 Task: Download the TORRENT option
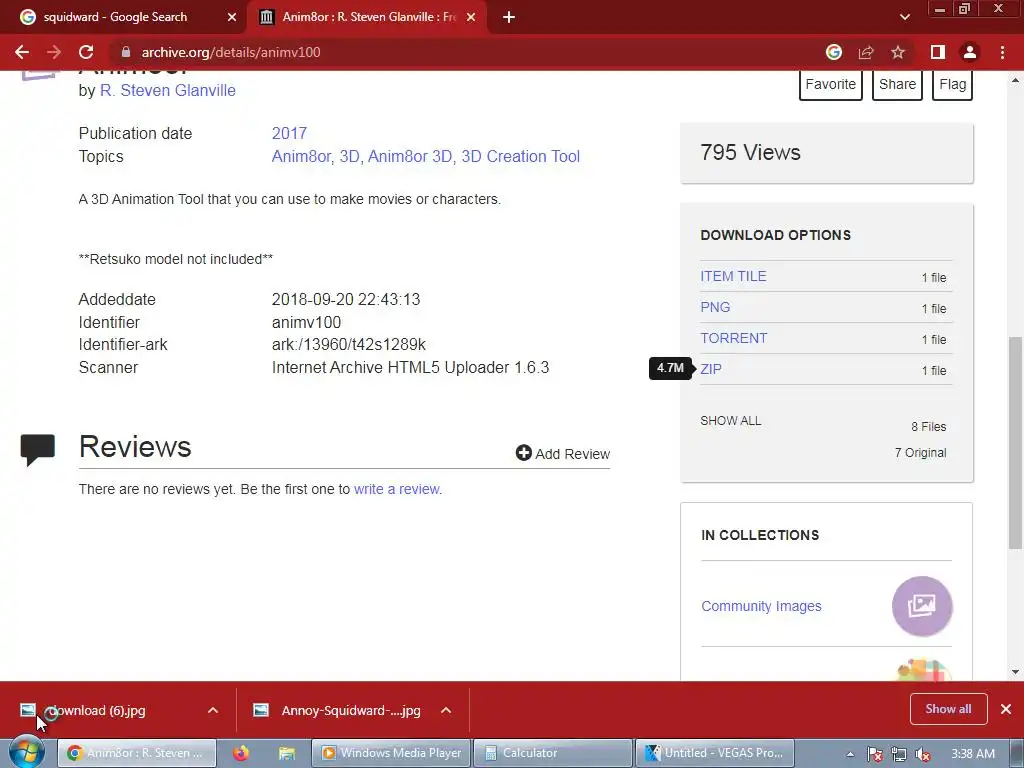tap(733, 338)
